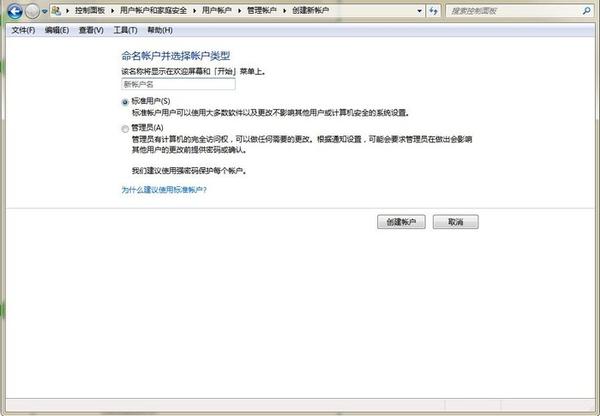This screenshot has width=600, height=416.
Task: Expand the arrow before 控制面板
Action: point(67,11)
